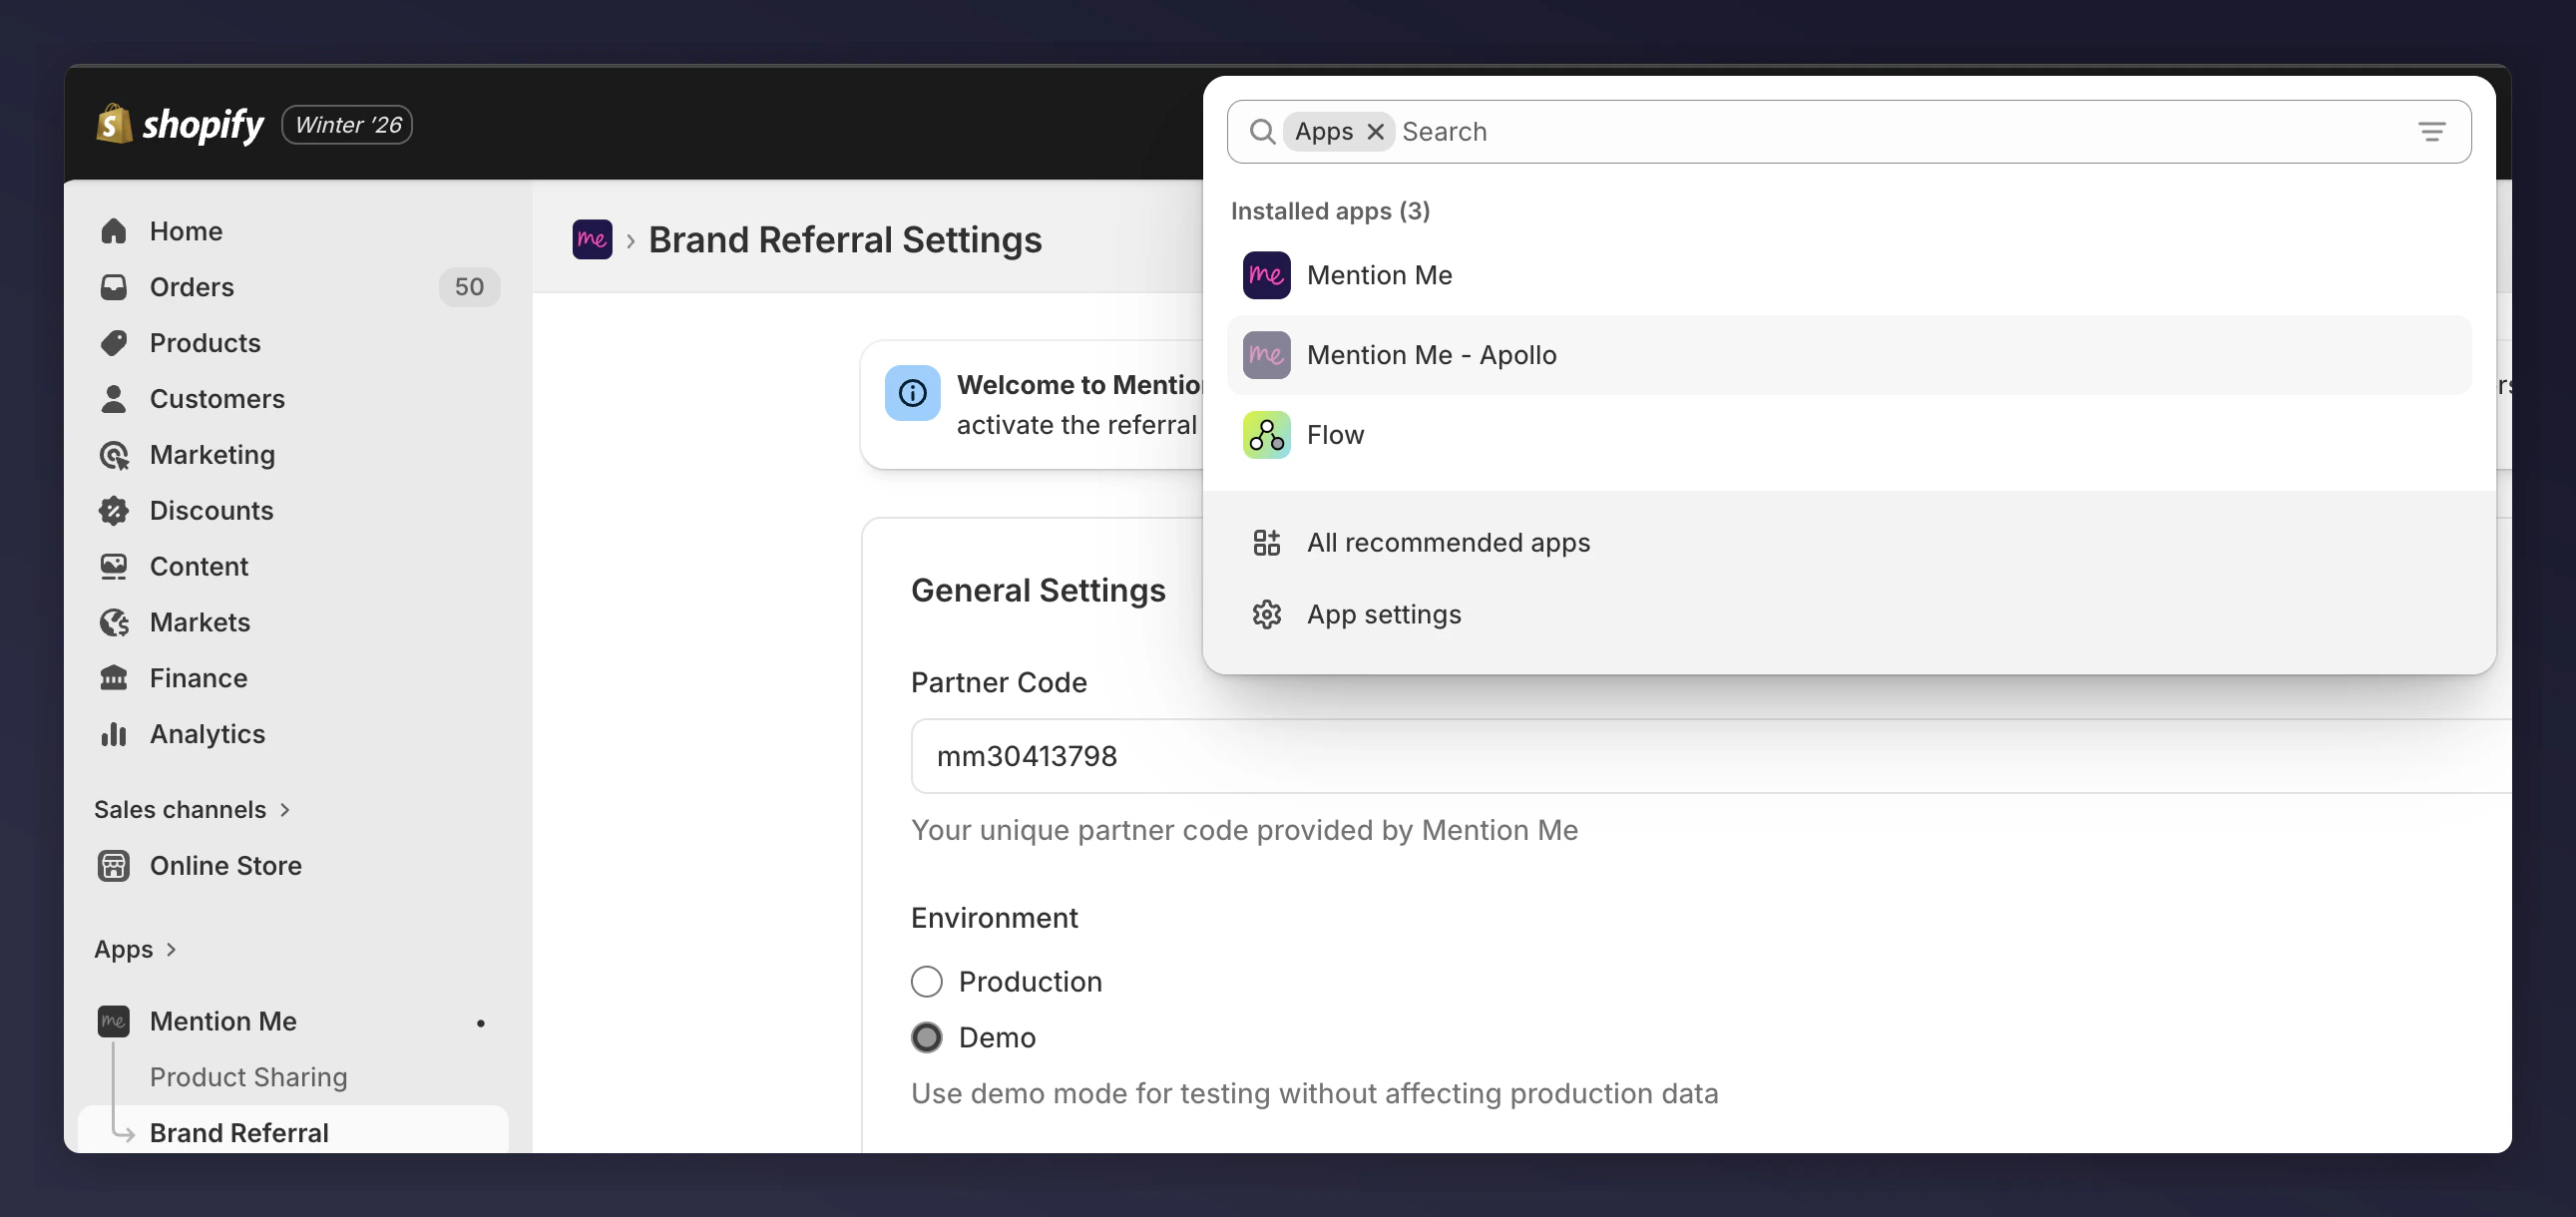This screenshot has height=1217, width=2576.
Task: Go to Home in the sidebar
Action: point(293,231)
